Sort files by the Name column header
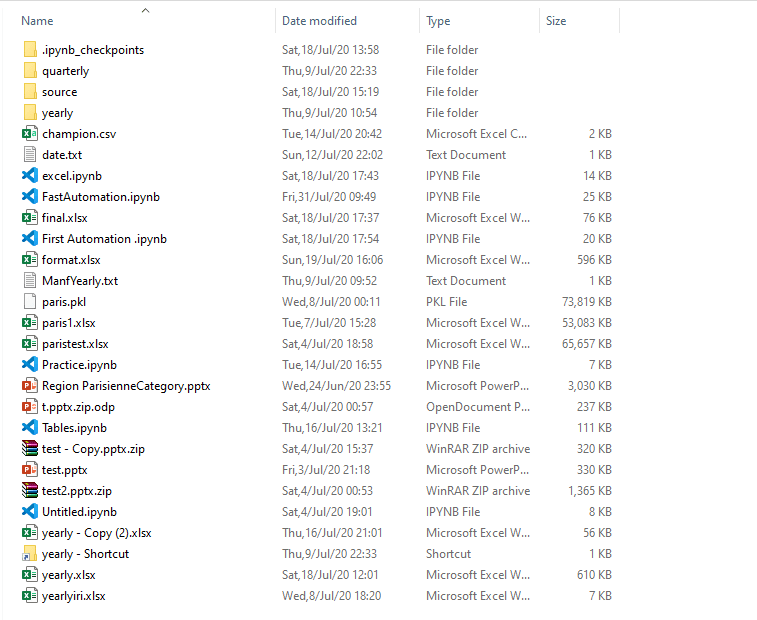The height and width of the screenshot is (620, 757). pos(37,21)
